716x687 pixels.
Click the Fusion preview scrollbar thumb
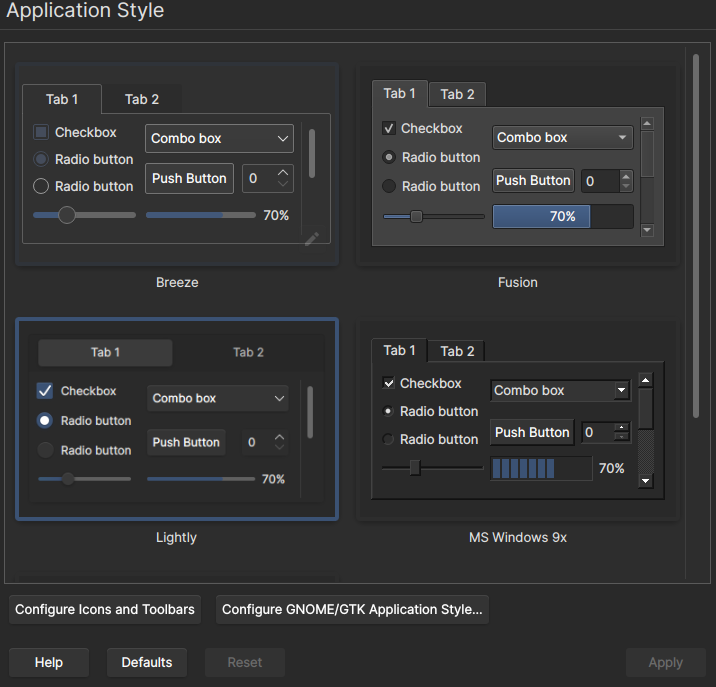click(x=647, y=154)
